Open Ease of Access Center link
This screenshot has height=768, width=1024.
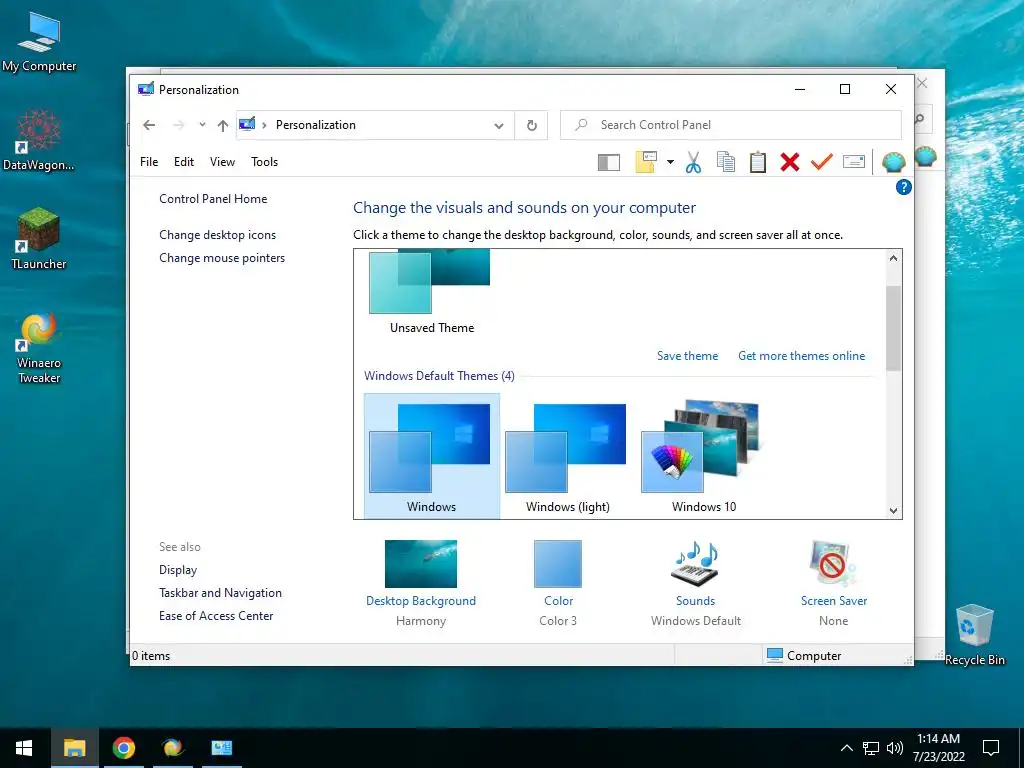pyautogui.click(x=216, y=616)
